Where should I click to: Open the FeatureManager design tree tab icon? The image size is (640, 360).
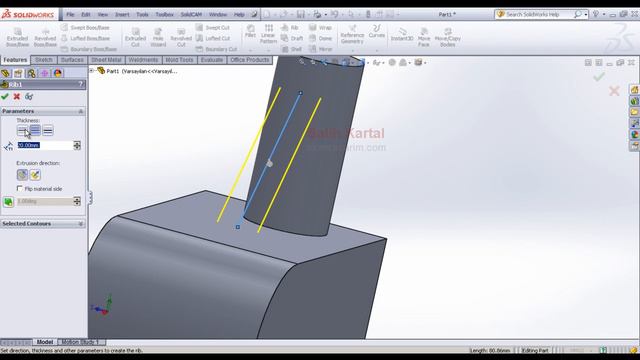6,73
